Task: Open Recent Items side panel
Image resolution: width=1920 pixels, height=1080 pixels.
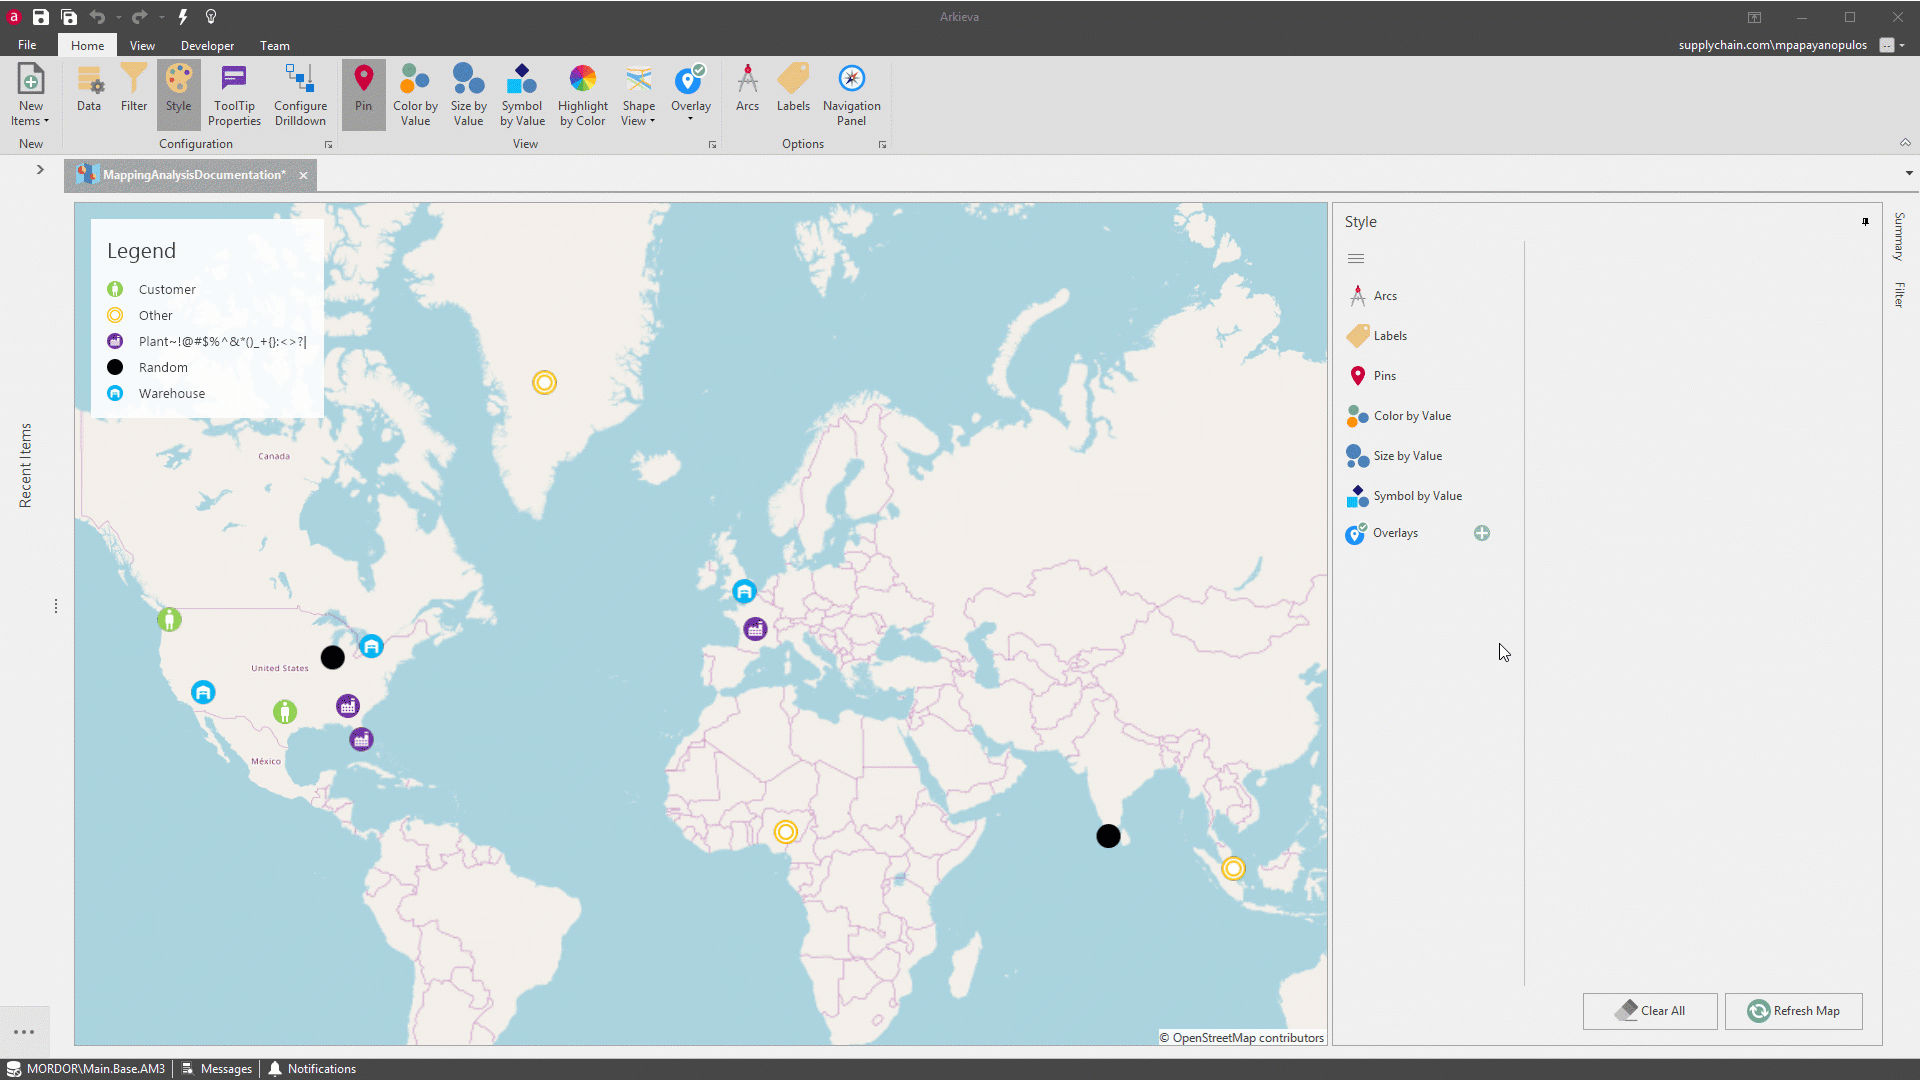Action: (25, 466)
